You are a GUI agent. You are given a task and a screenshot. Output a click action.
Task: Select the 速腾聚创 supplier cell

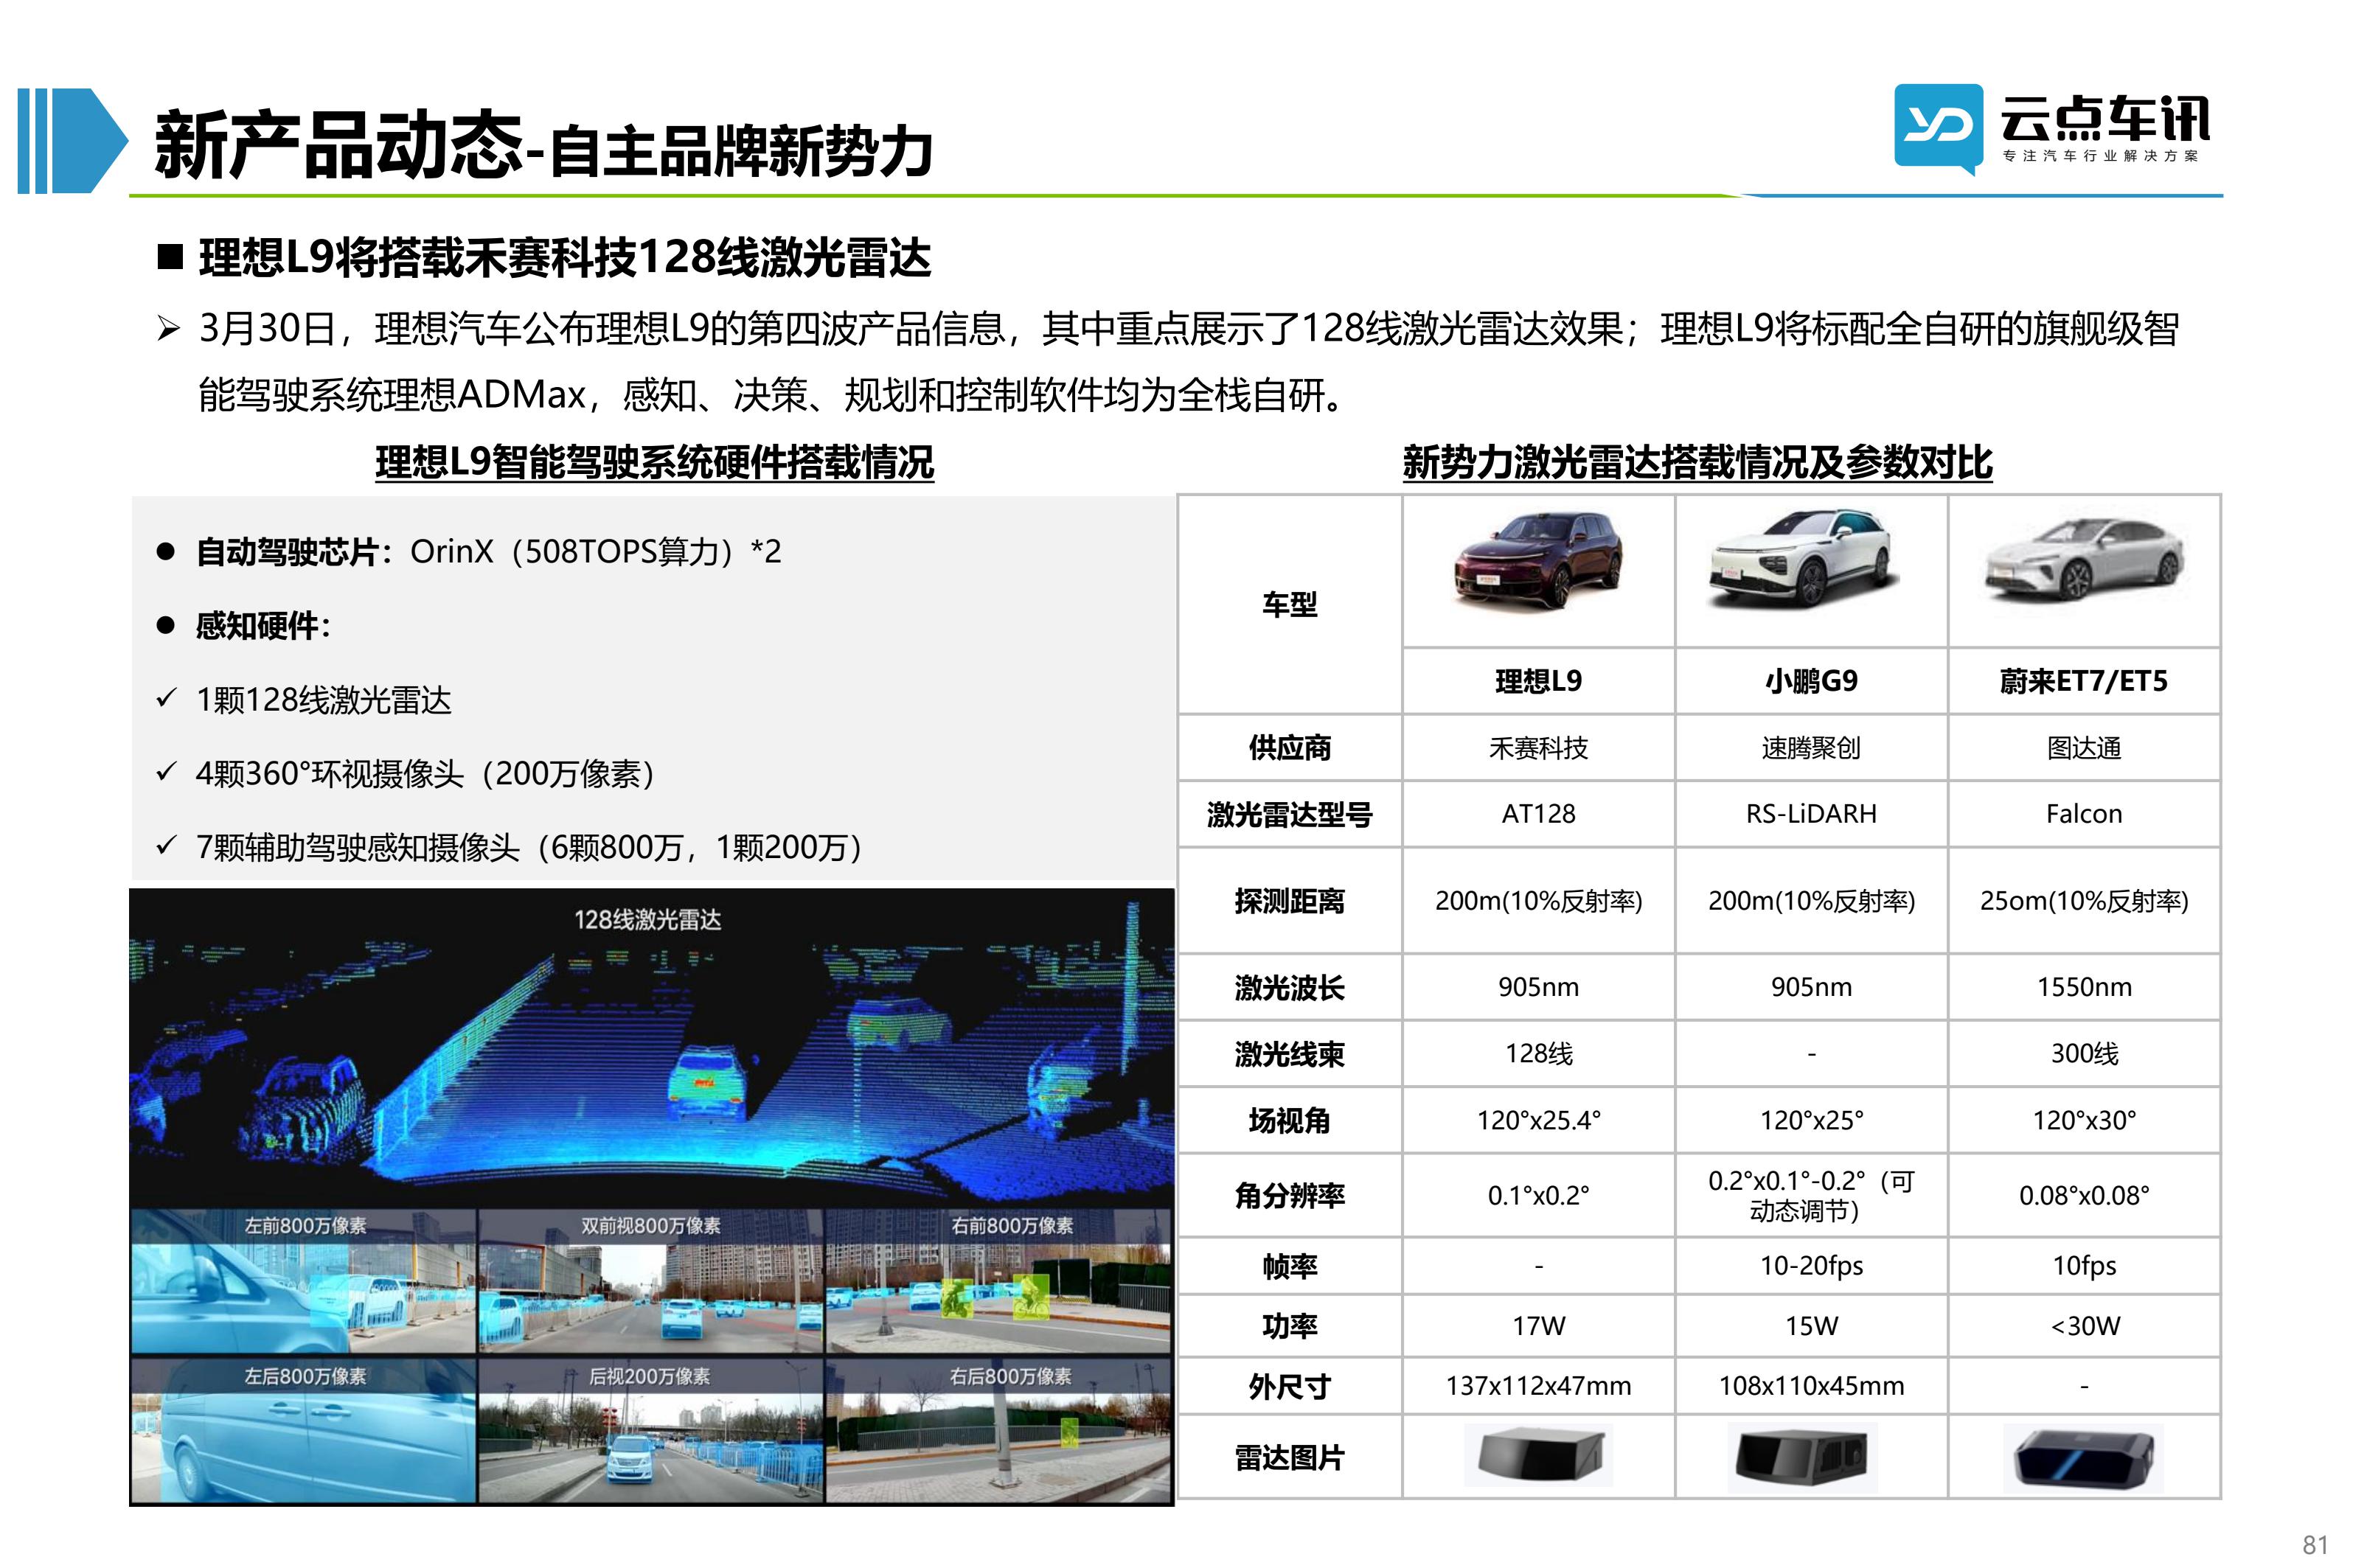[1811, 747]
